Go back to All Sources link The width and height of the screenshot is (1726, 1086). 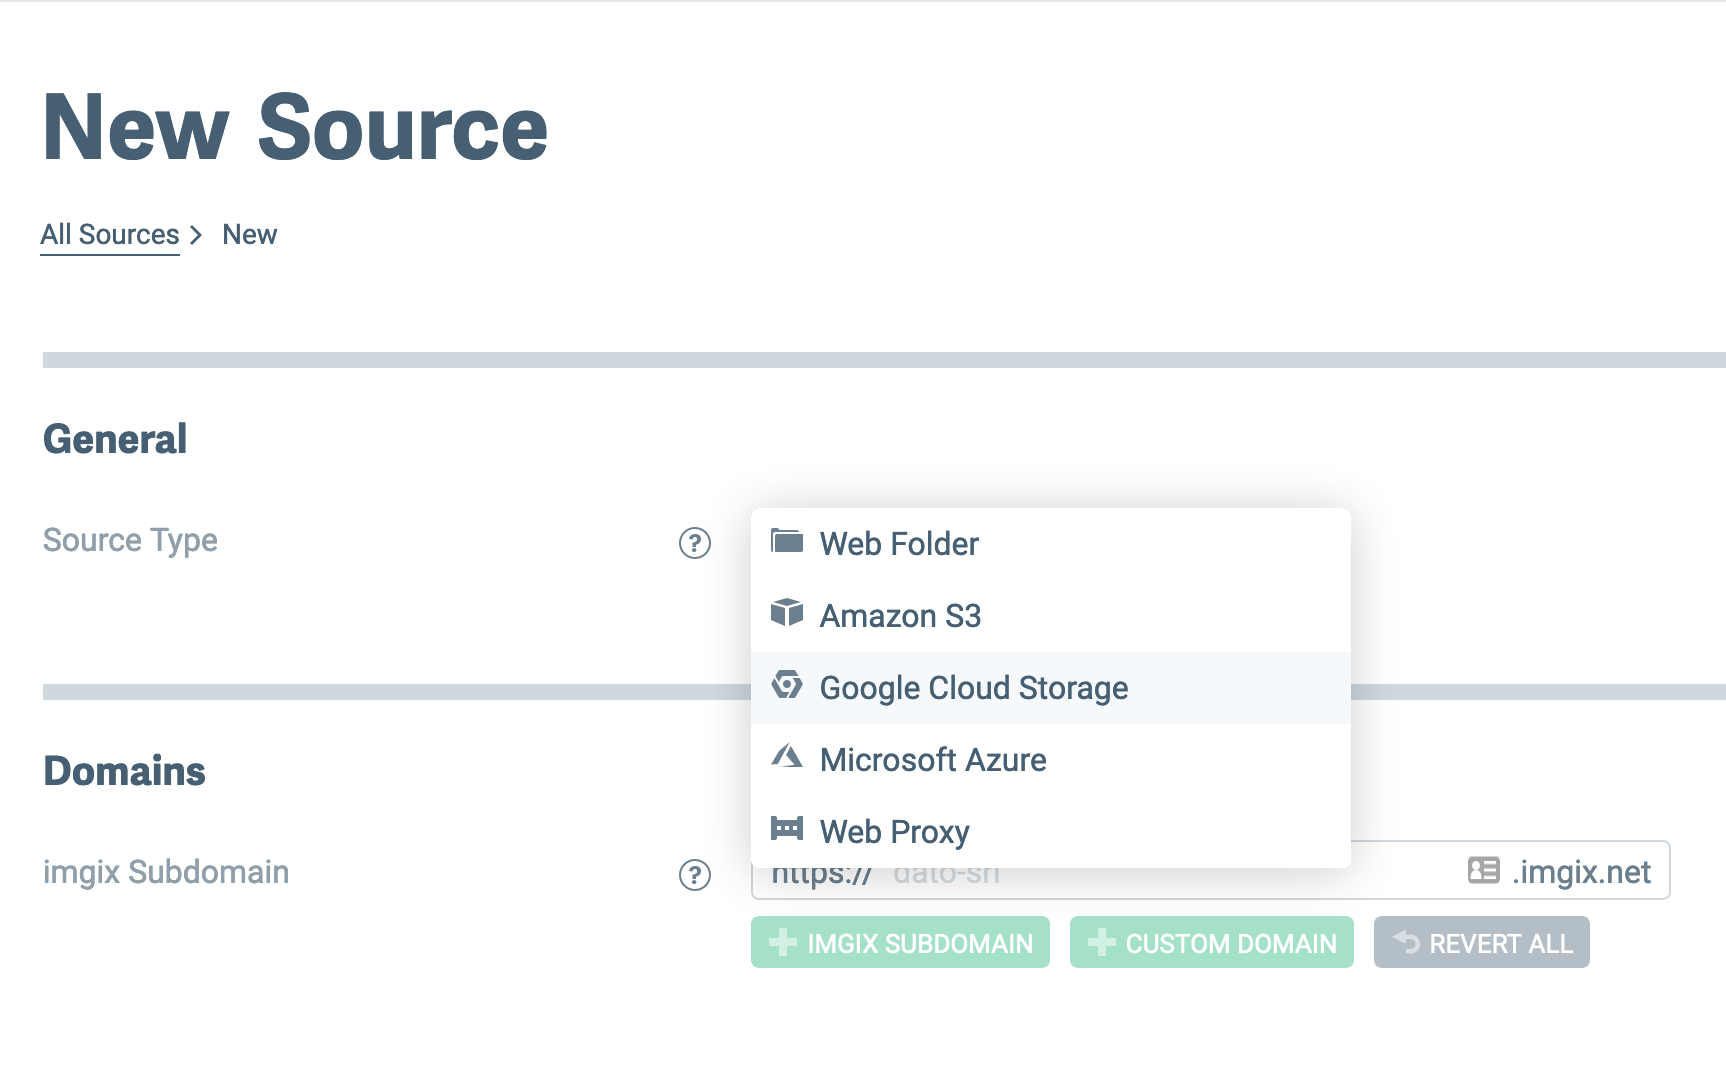point(110,235)
